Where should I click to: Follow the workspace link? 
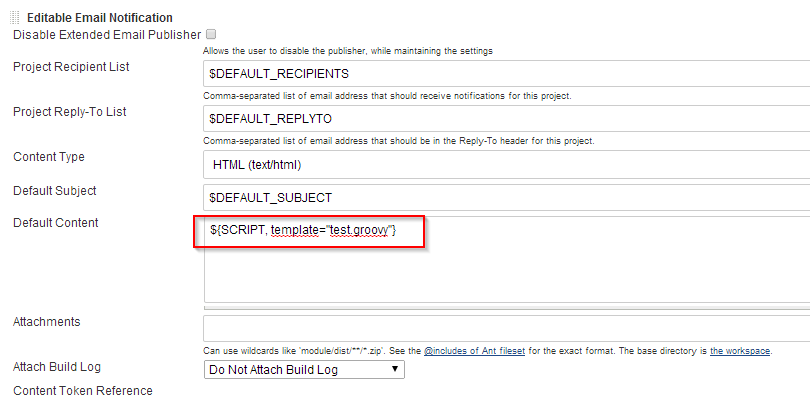click(x=741, y=352)
